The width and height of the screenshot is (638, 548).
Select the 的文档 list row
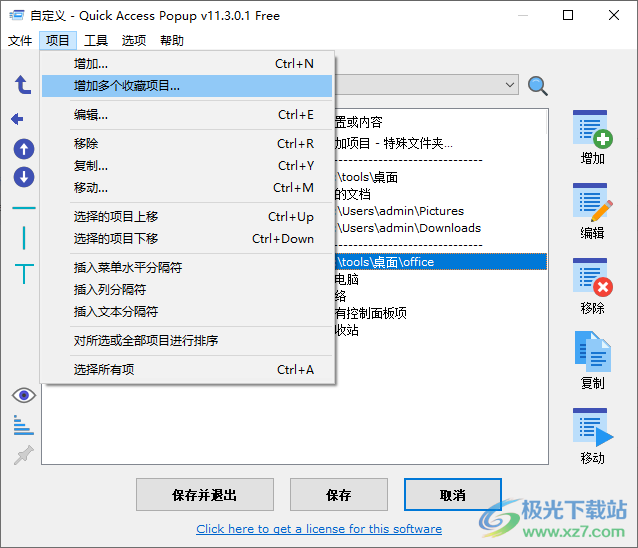pos(441,194)
